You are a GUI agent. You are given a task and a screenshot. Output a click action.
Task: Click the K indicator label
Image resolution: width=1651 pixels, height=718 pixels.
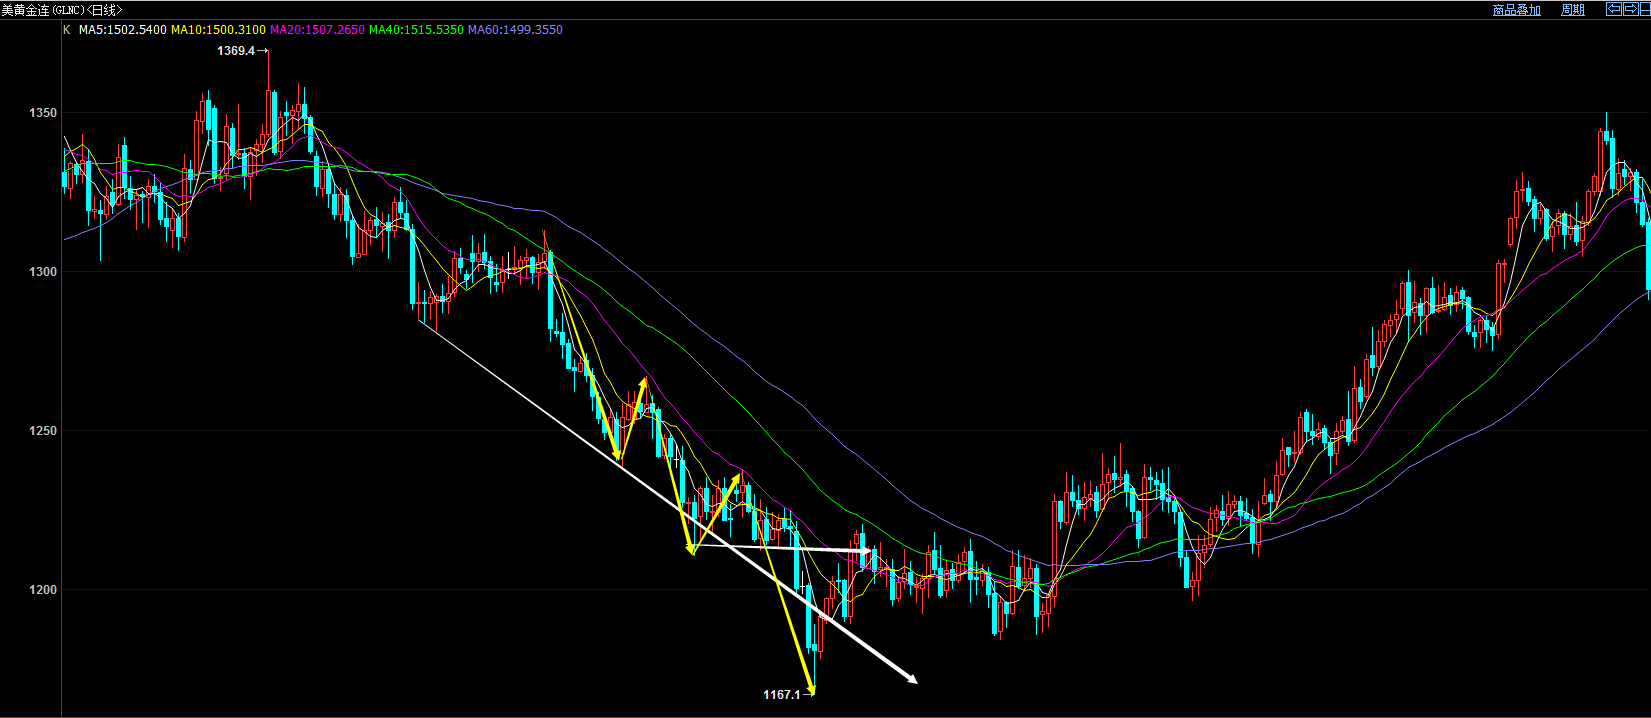click(67, 30)
